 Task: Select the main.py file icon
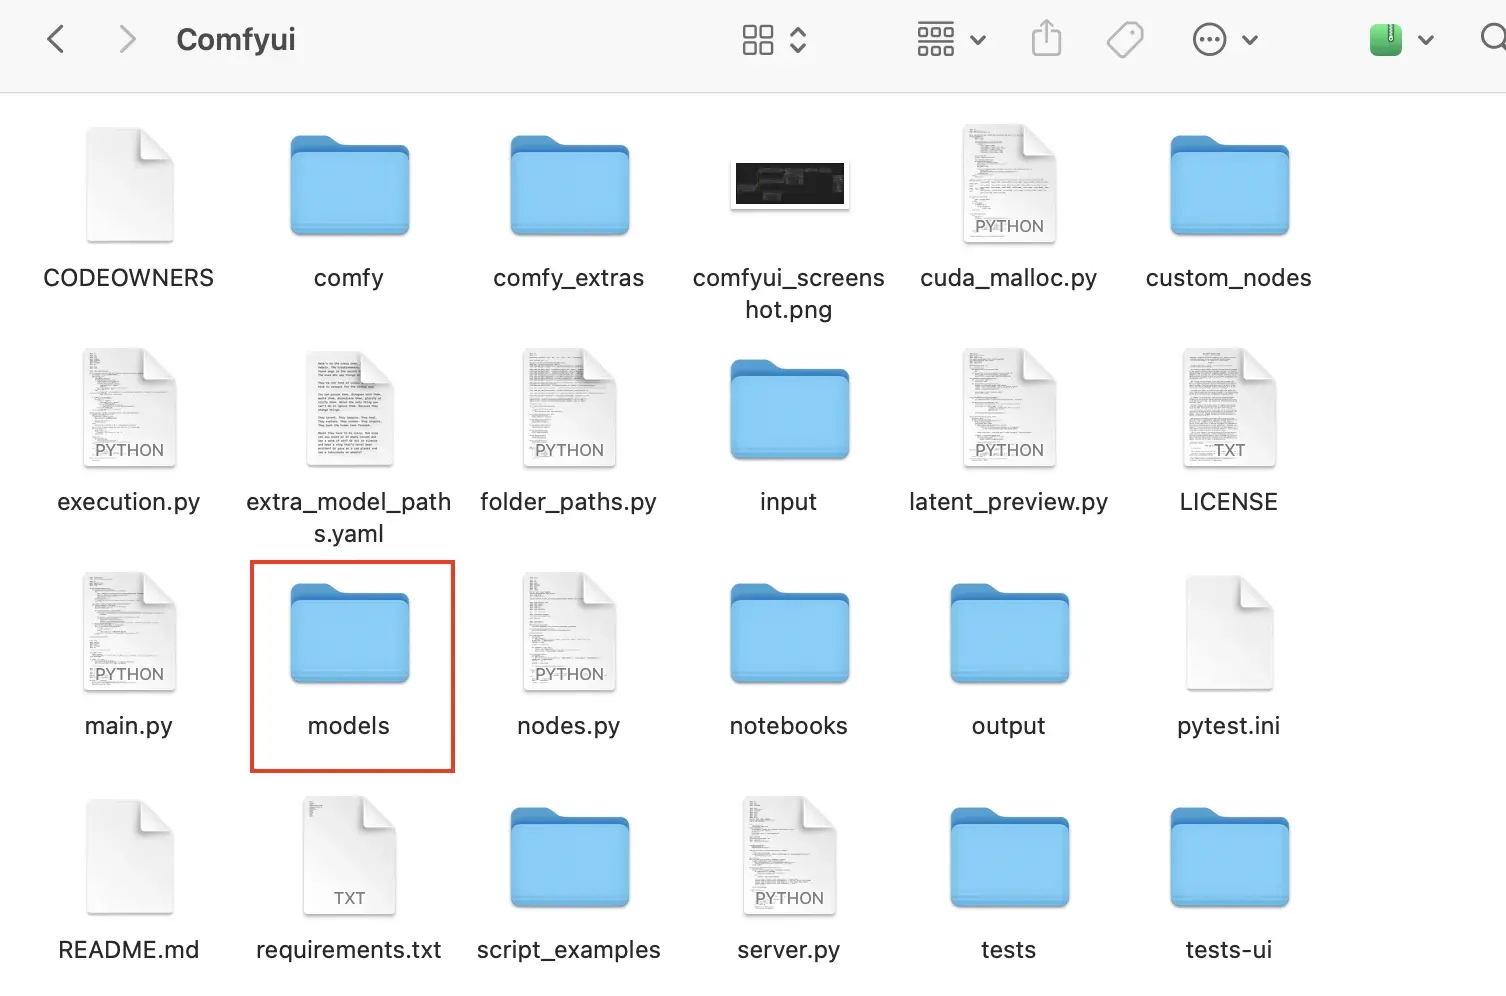point(129,632)
